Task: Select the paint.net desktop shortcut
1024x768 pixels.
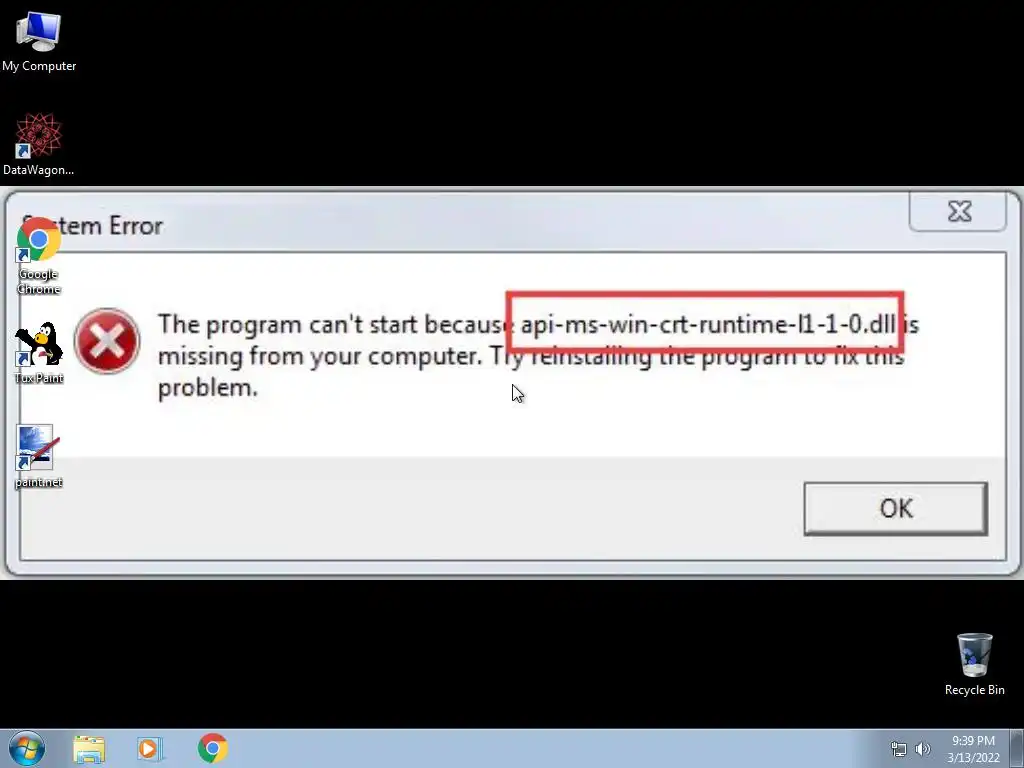Action: pos(39,456)
